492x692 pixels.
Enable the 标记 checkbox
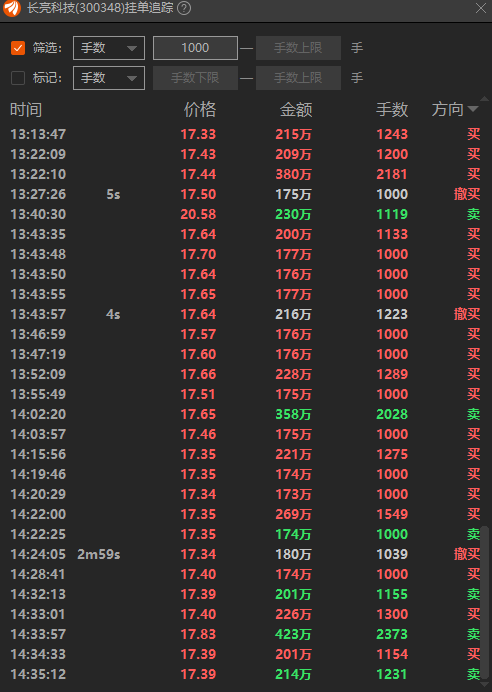[x=18, y=78]
